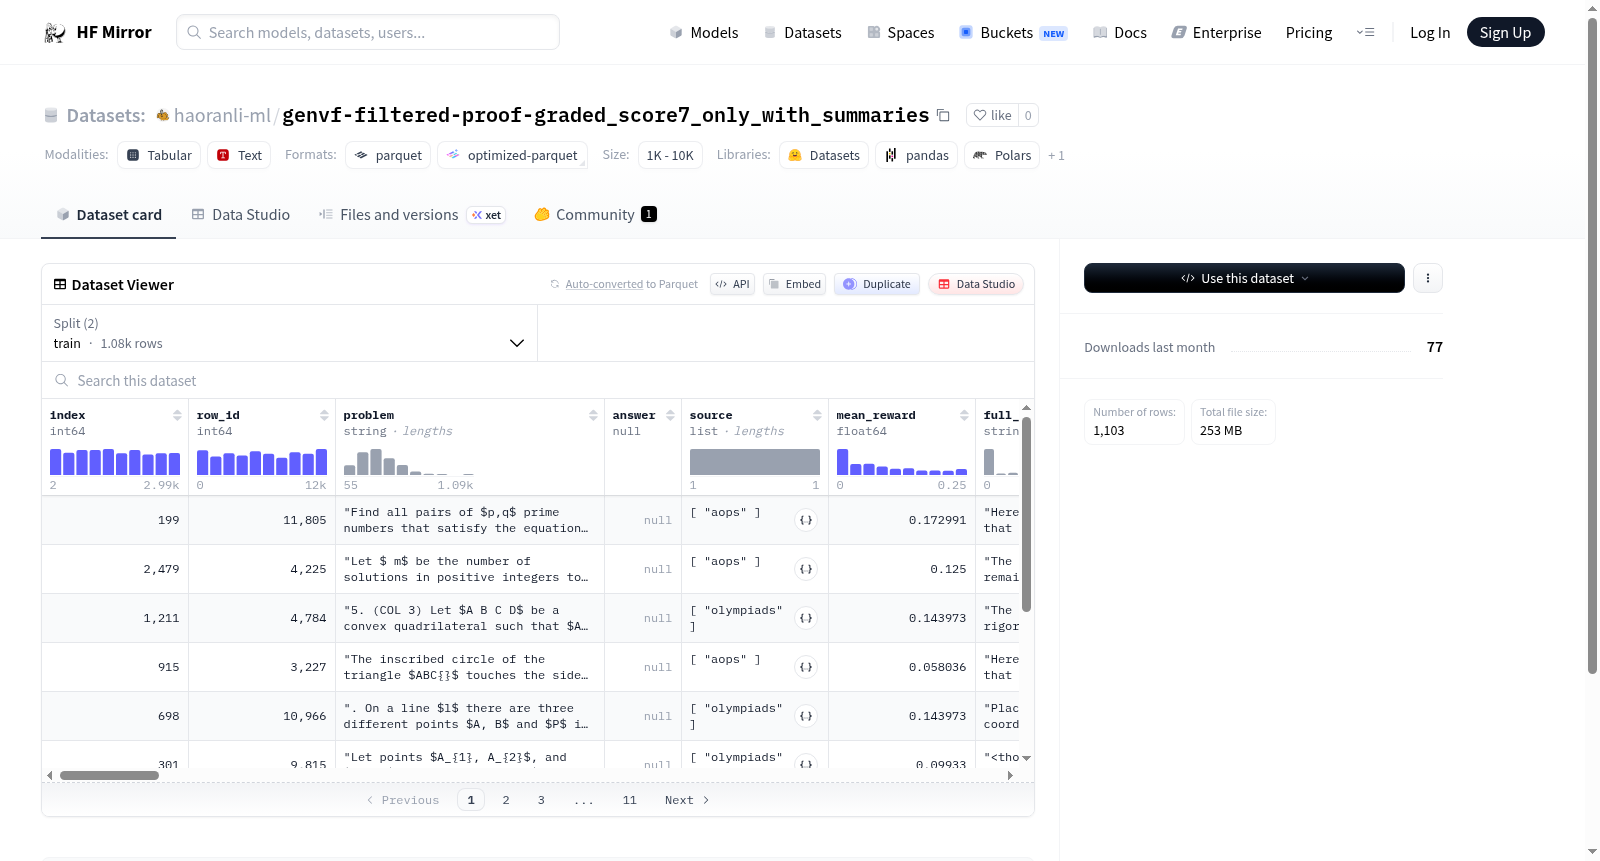This screenshot has height=861, width=1600.
Task: Sort by the problem column arrows
Action: point(593,415)
